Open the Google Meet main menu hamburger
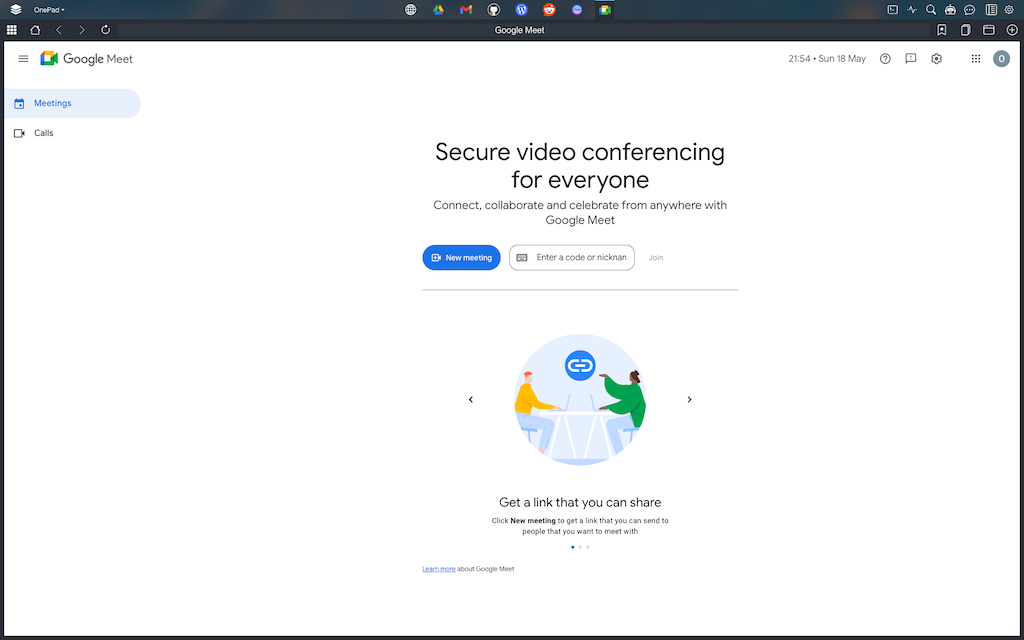This screenshot has width=1024, height=640. [x=24, y=59]
